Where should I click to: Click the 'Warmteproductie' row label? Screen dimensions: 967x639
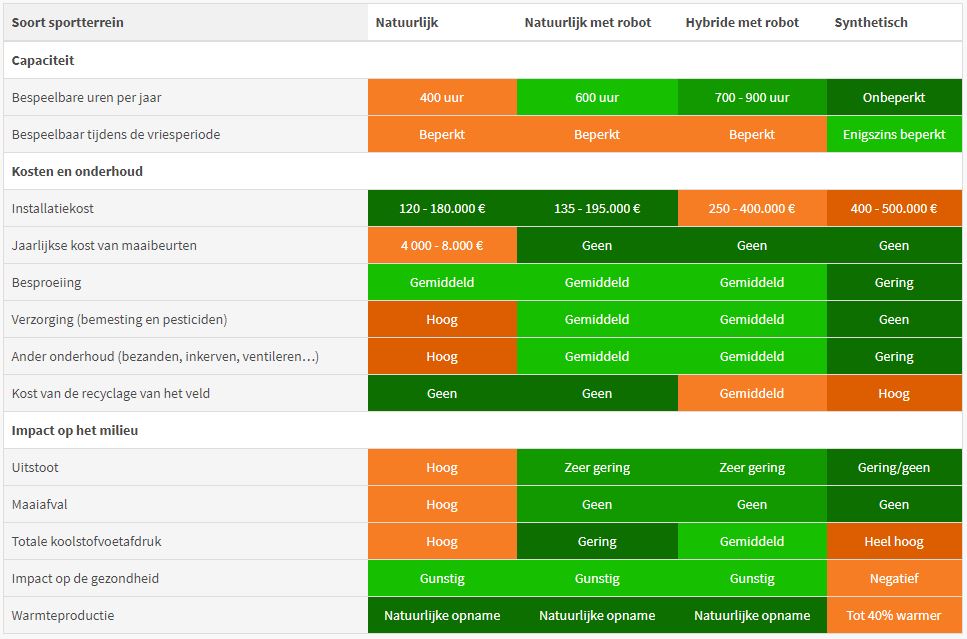(186, 616)
